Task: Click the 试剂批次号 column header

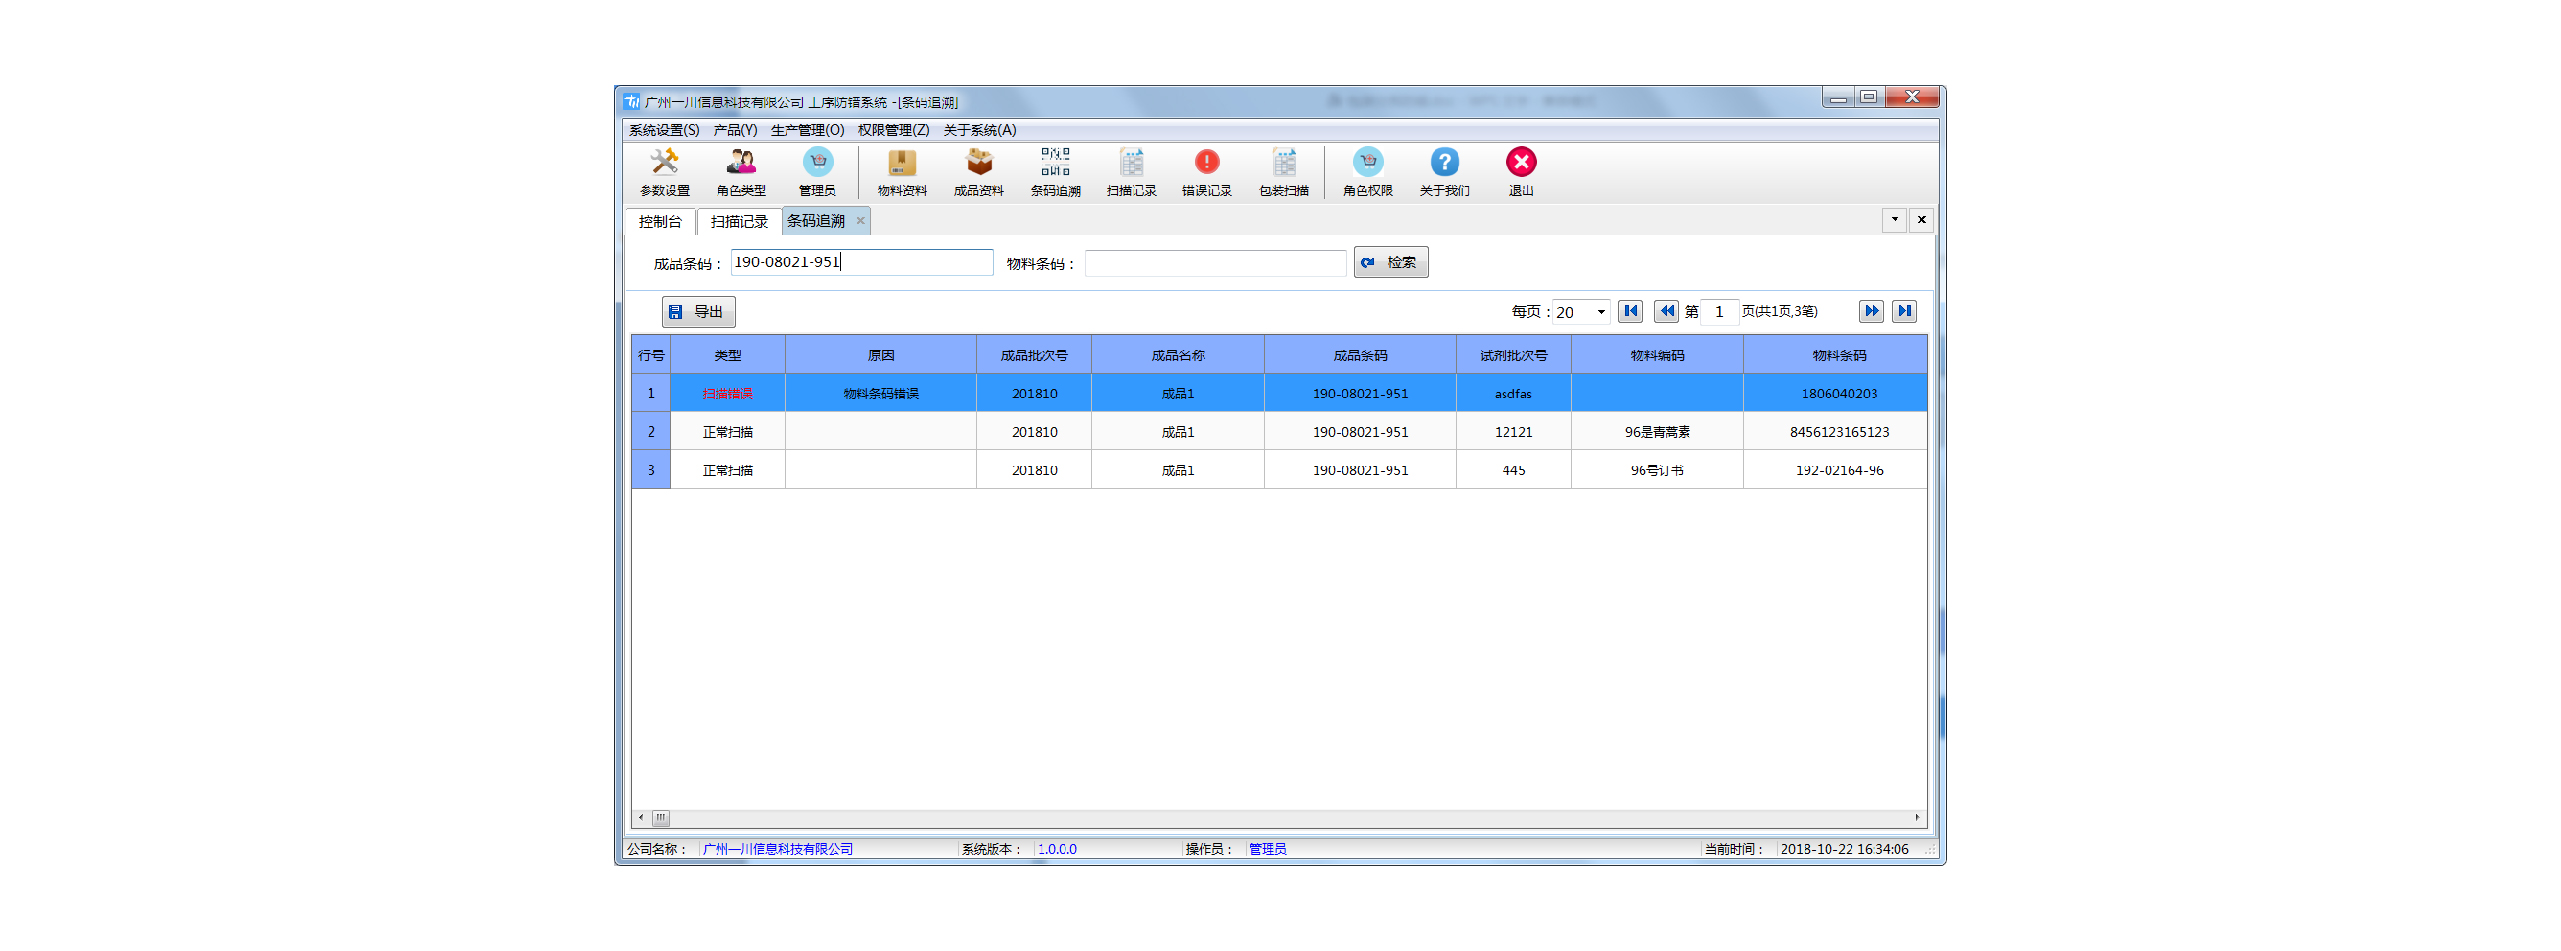Action: 1514,355
